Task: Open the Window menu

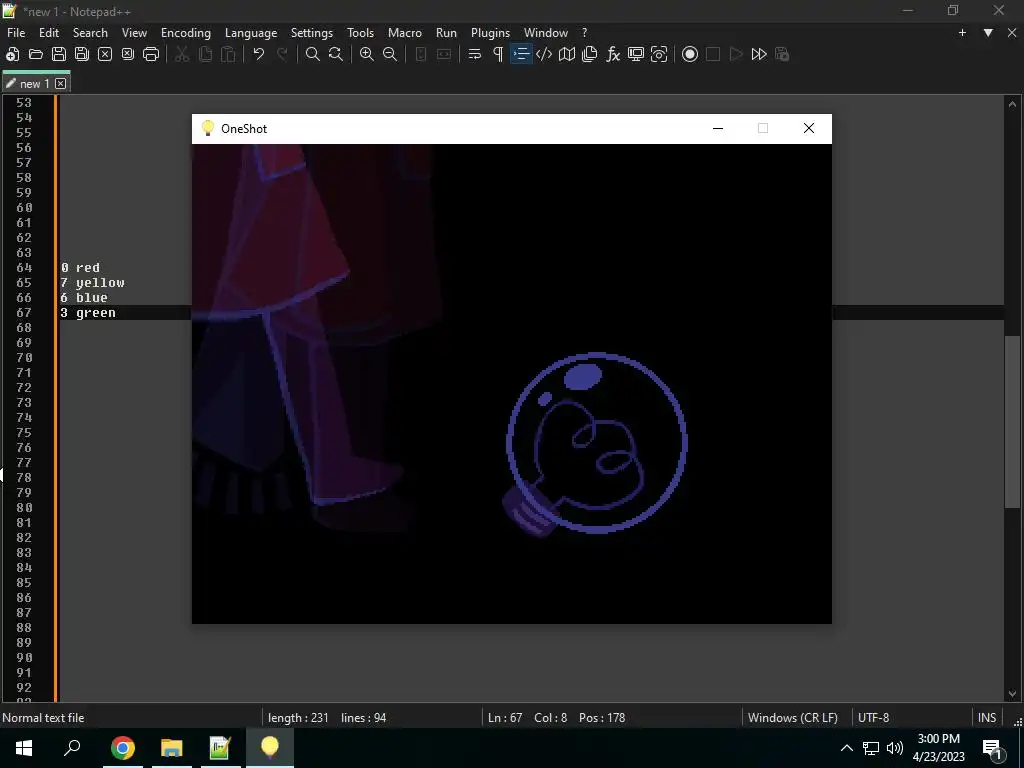Action: [x=546, y=33]
